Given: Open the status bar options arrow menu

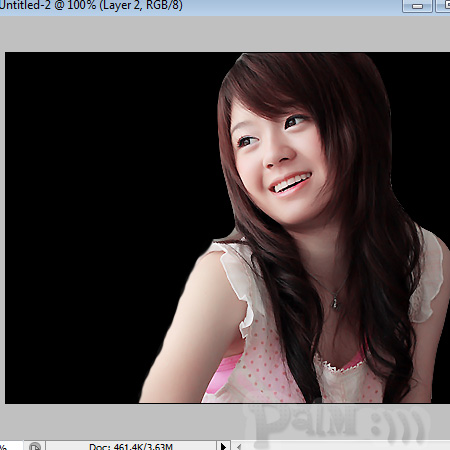Looking at the screenshot, I should pyautogui.click(x=223, y=446).
